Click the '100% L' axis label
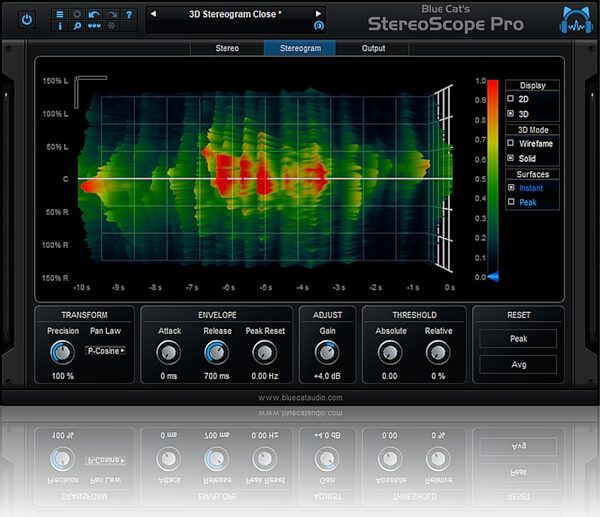The image size is (600, 517). click(55, 114)
